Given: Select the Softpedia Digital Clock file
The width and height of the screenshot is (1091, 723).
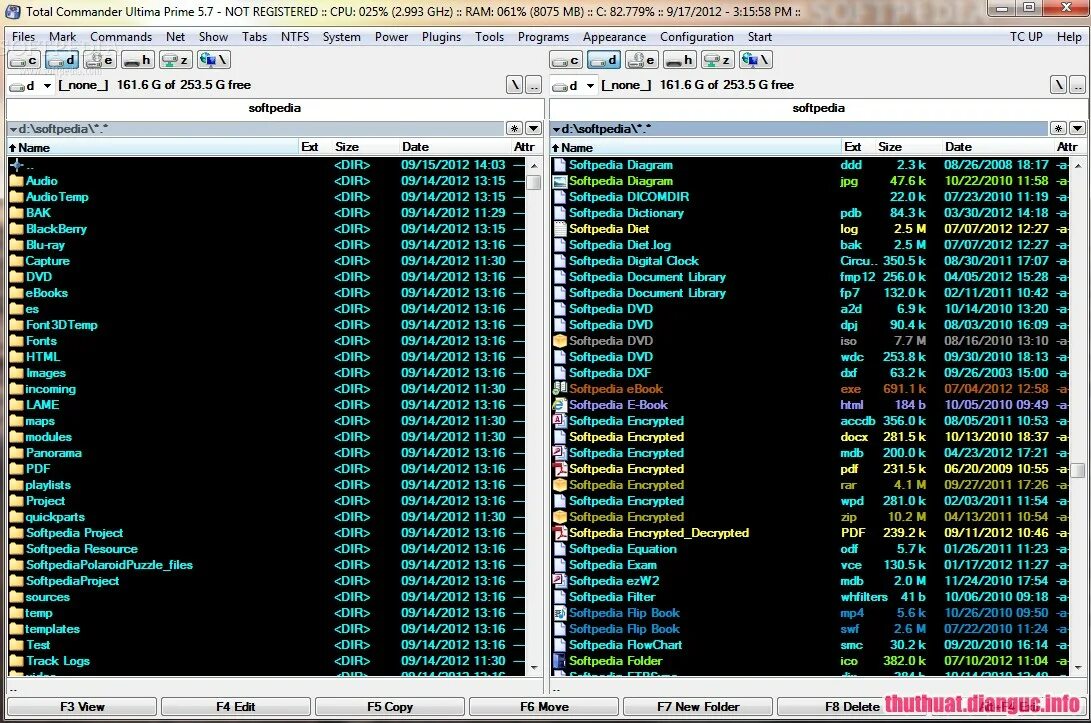Looking at the screenshot, I should point(811,261).
